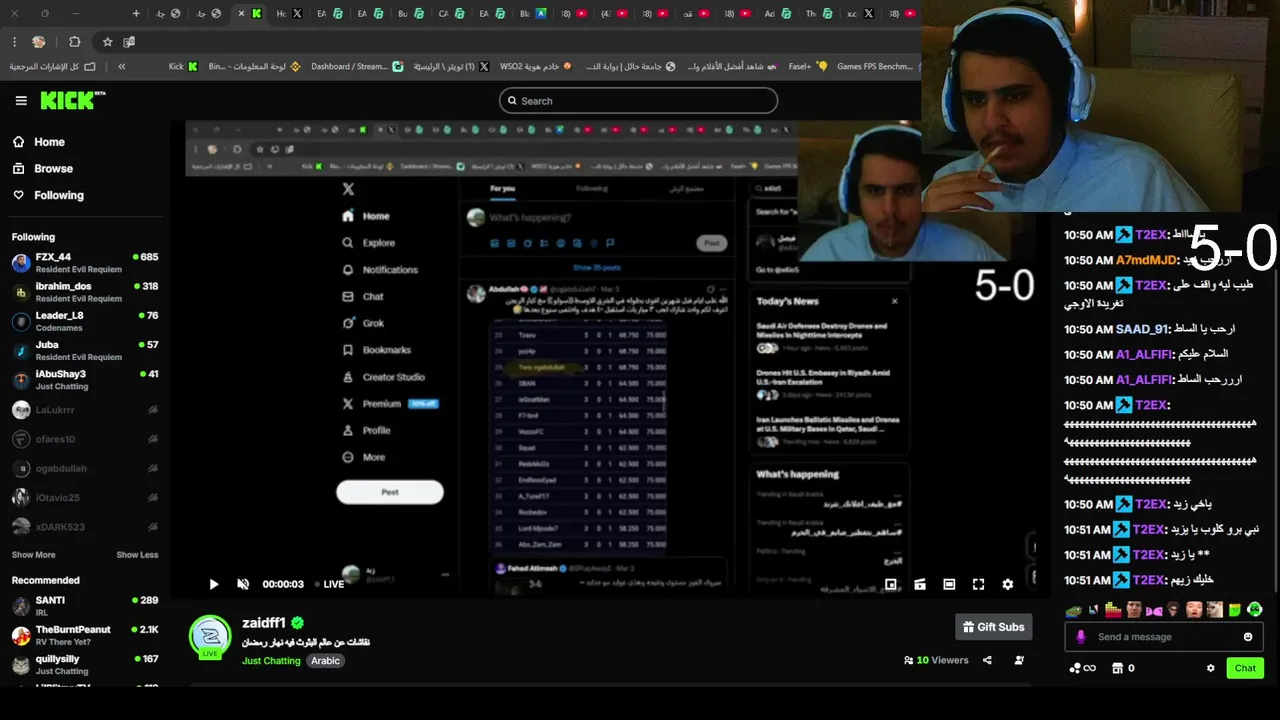
Task: Open recommended channel TheBurntPeanut
Action: click(x=84, y=635)
